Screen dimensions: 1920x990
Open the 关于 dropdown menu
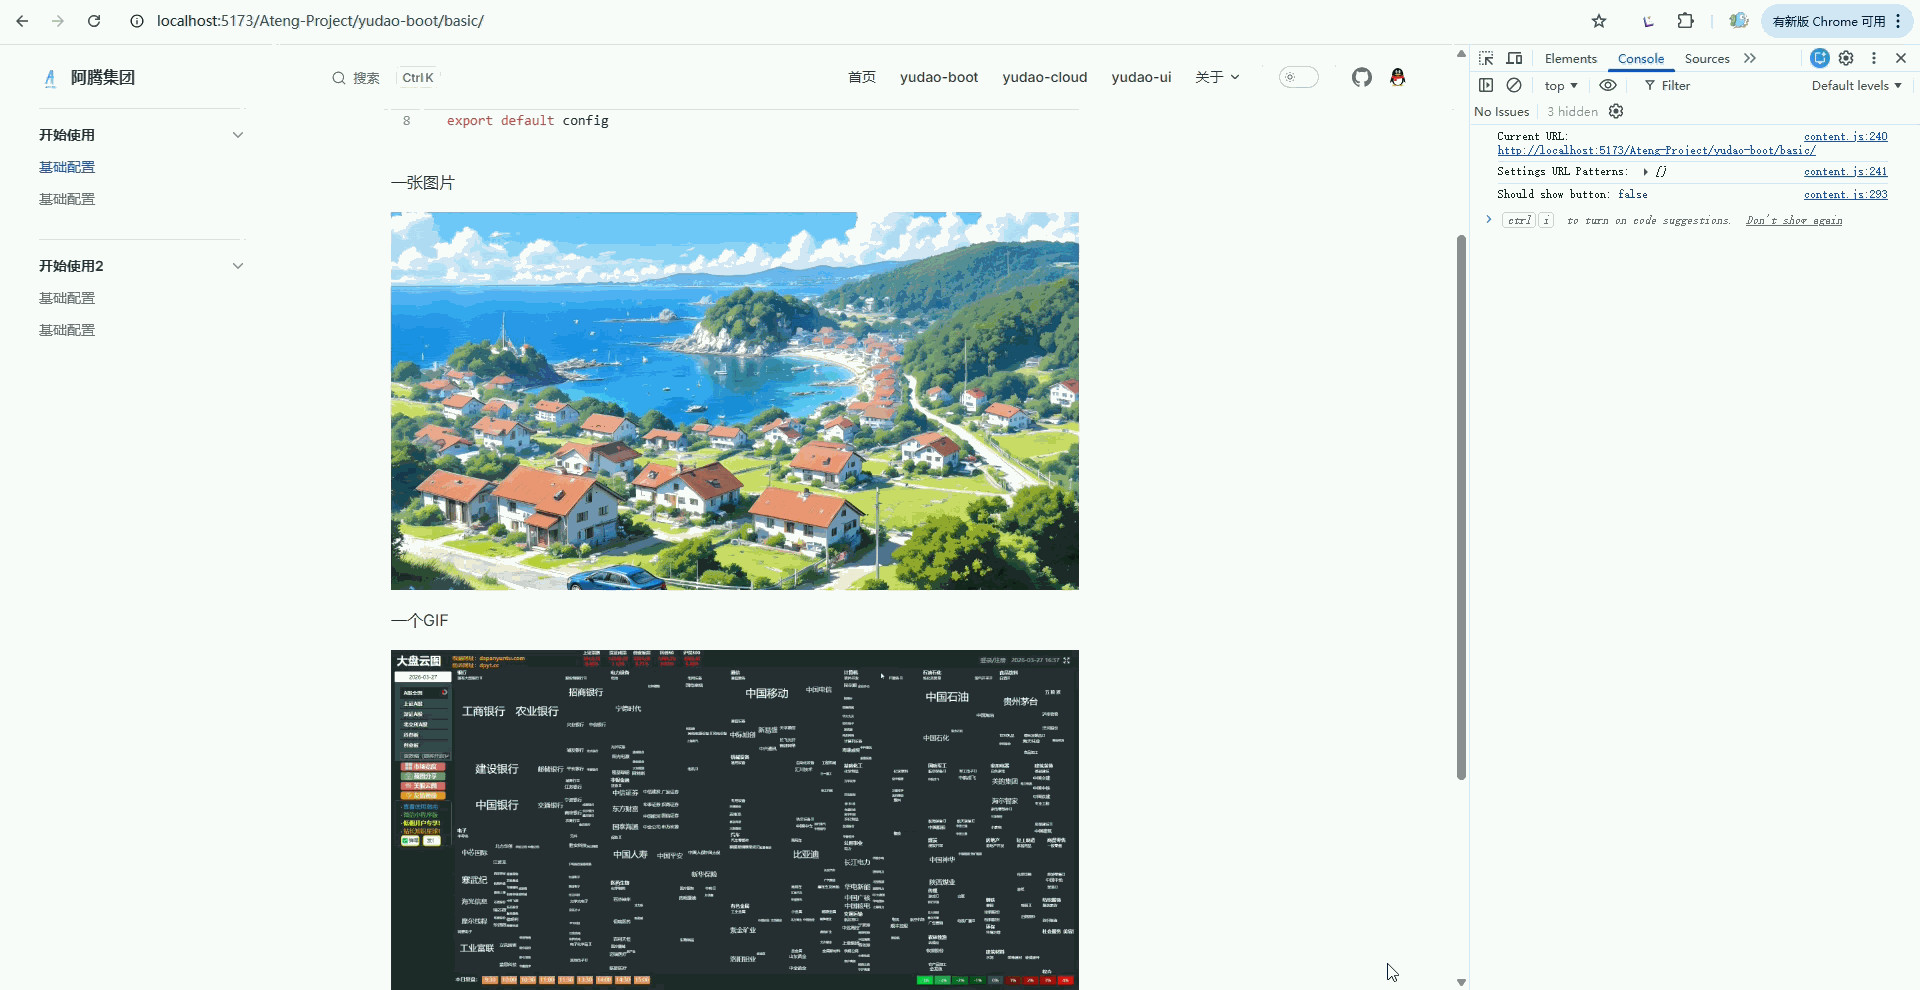(1216, 77)
